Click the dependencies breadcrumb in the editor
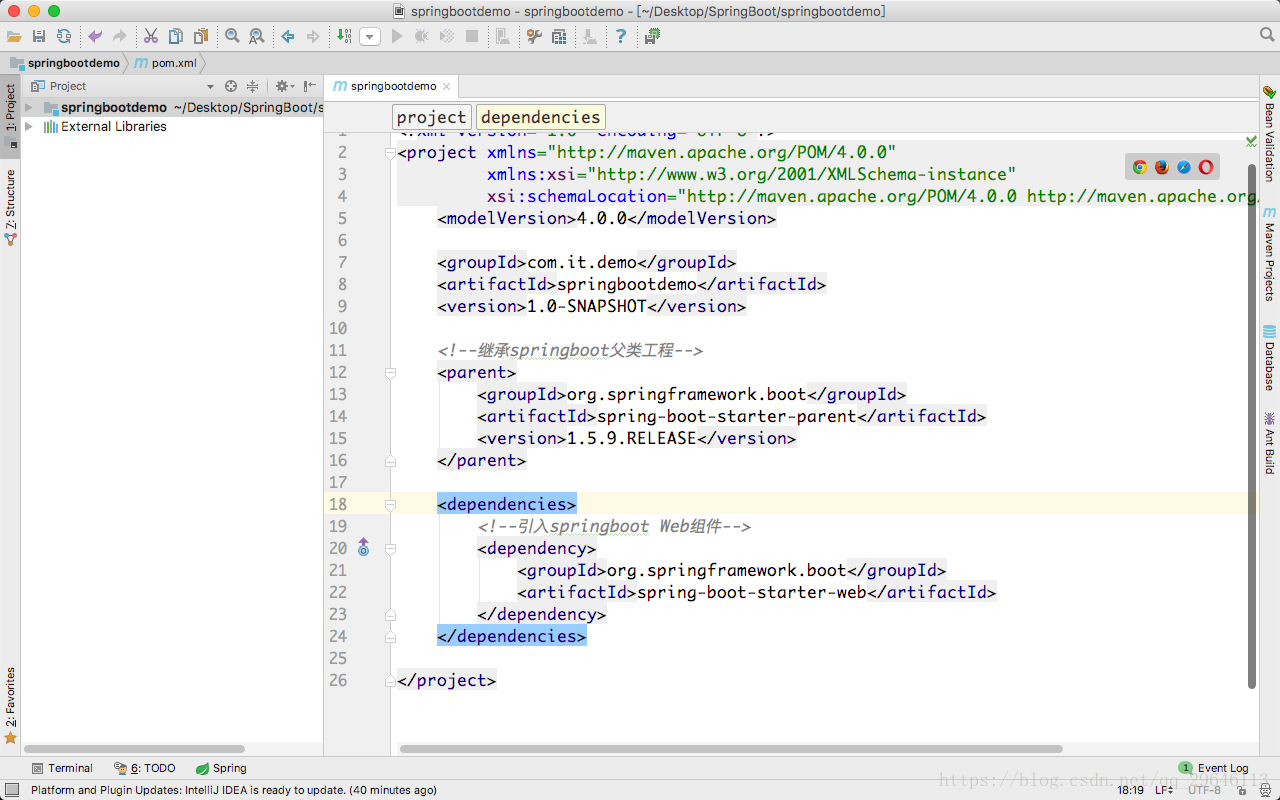The image size is (1280, 800). pyautogui.click(x=540, y=117)
